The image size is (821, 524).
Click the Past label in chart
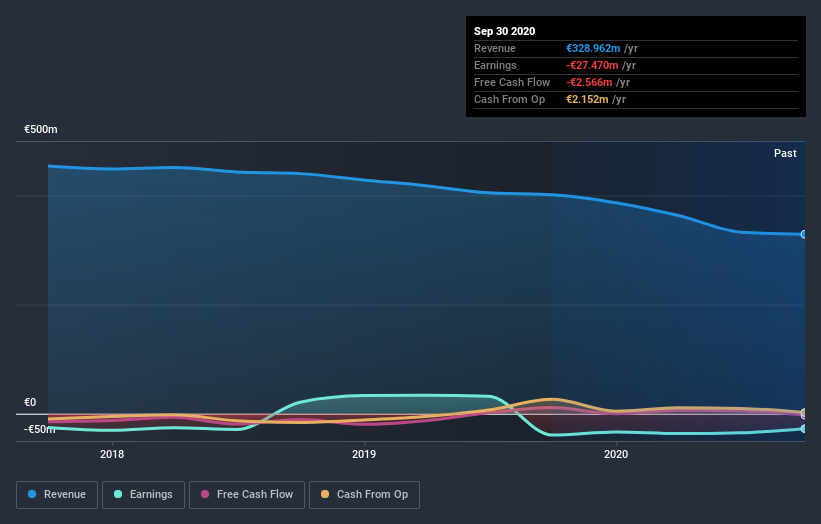tap(785, 153)
